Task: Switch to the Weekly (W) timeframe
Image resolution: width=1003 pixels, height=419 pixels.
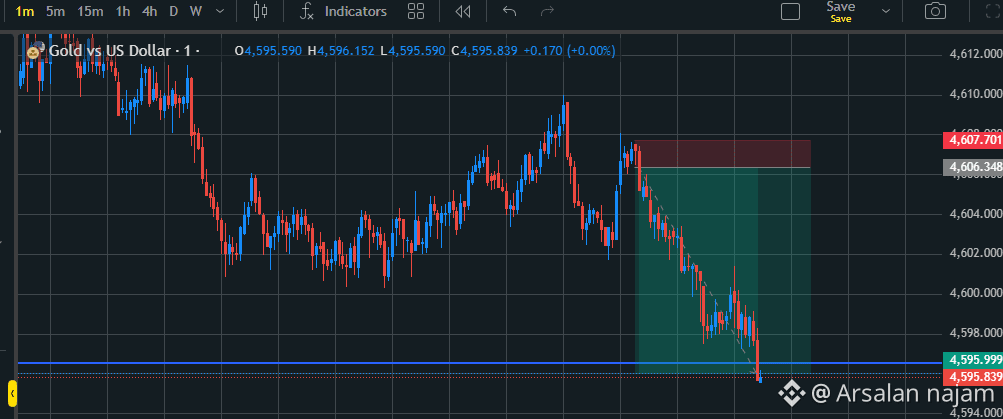Action: click(x=196, y=11)
